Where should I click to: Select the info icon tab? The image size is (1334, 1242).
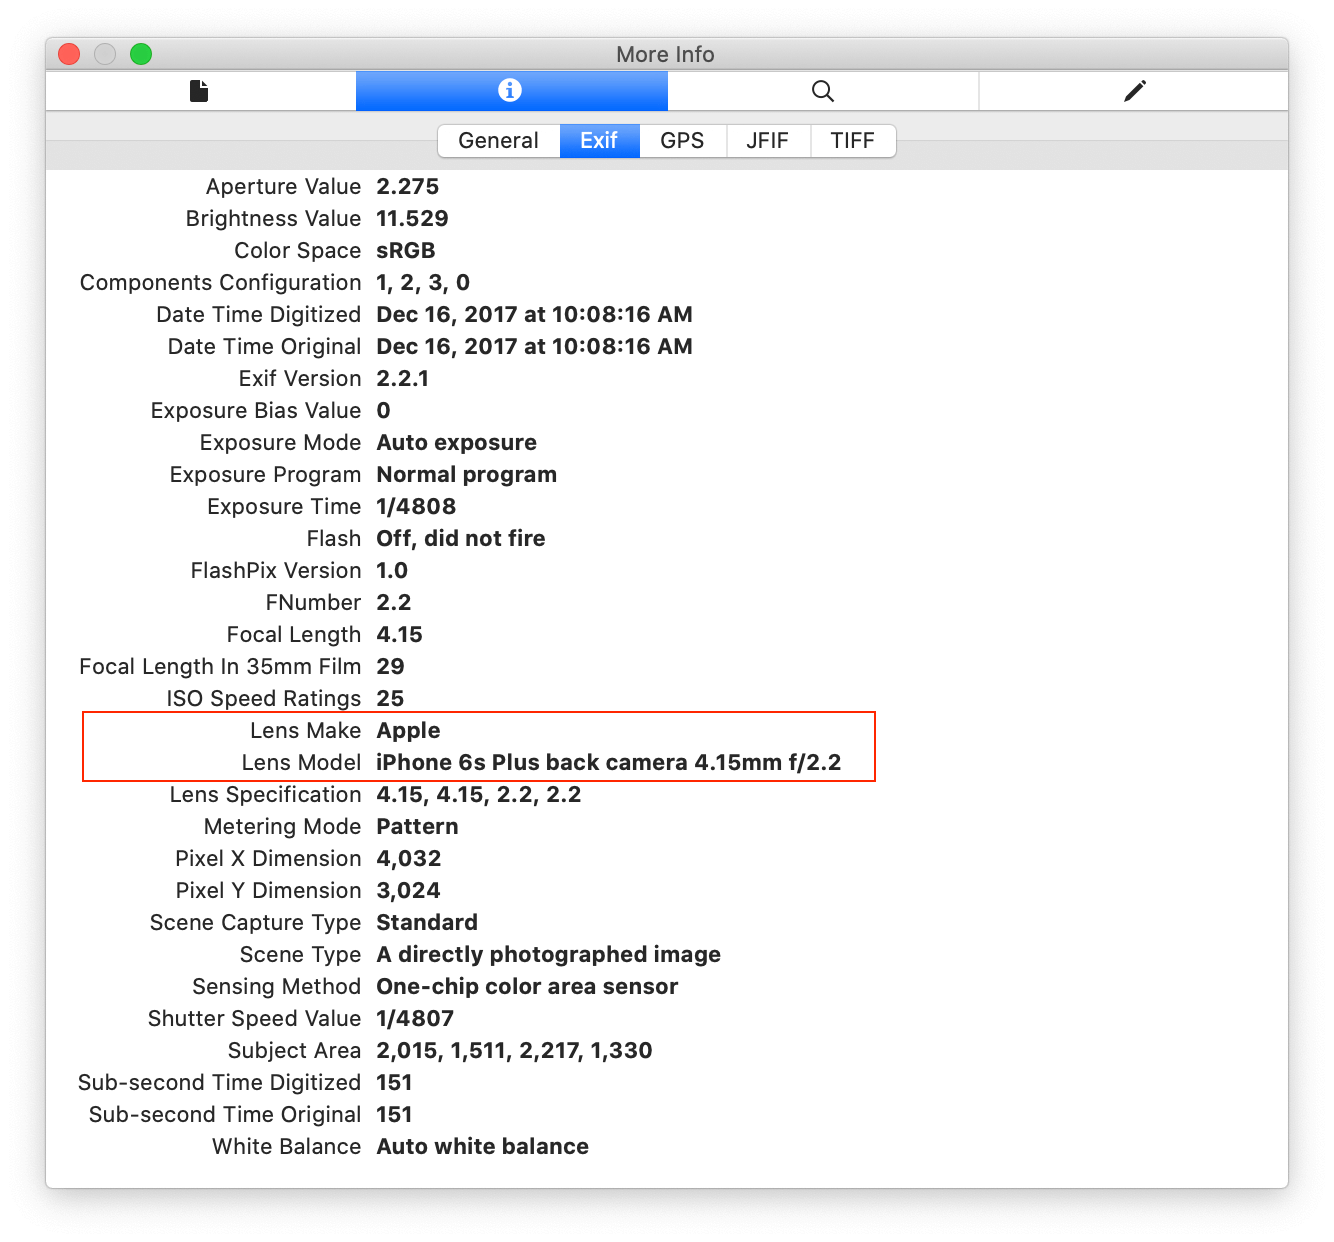point(511,91)
